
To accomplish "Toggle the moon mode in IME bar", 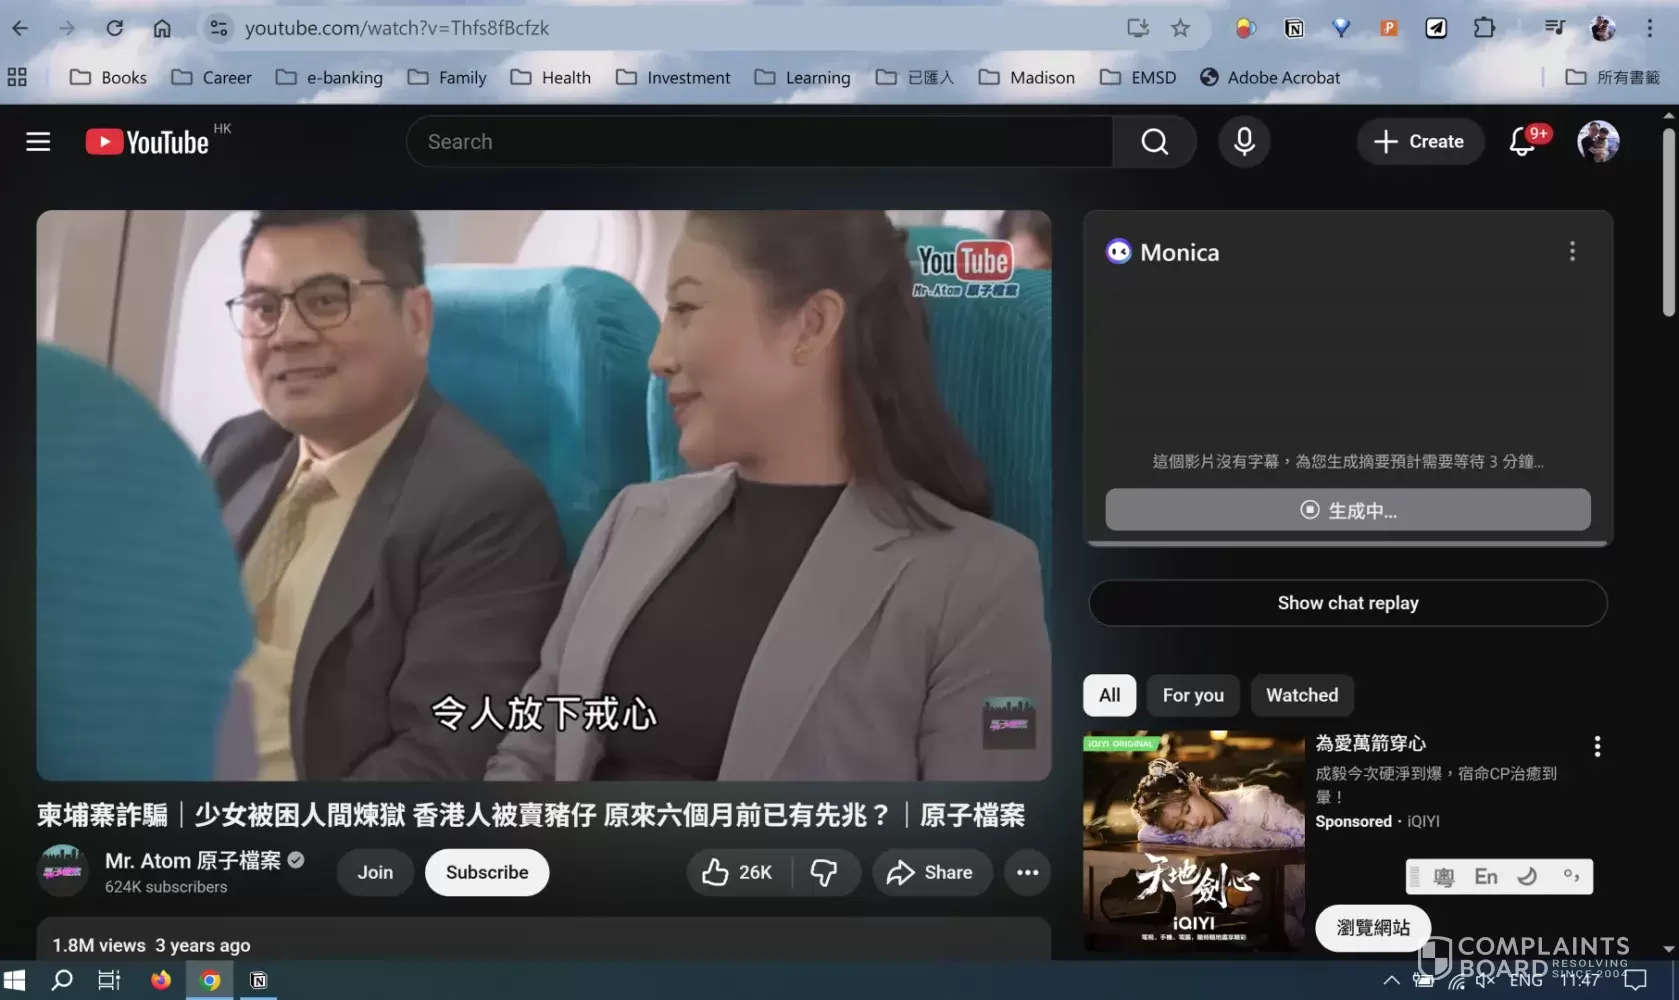I will tap(1527, 877).
